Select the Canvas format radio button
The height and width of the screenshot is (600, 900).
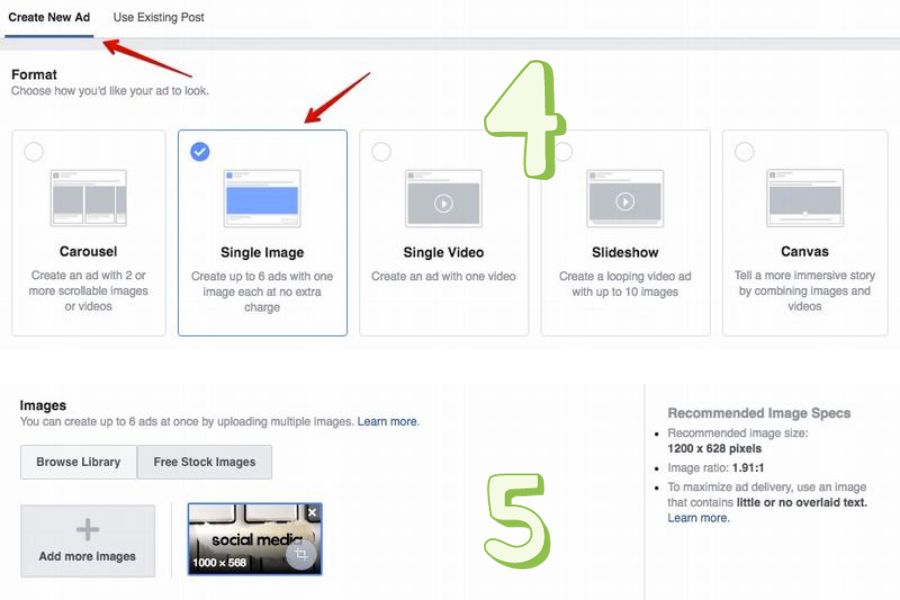click(744, 152)
